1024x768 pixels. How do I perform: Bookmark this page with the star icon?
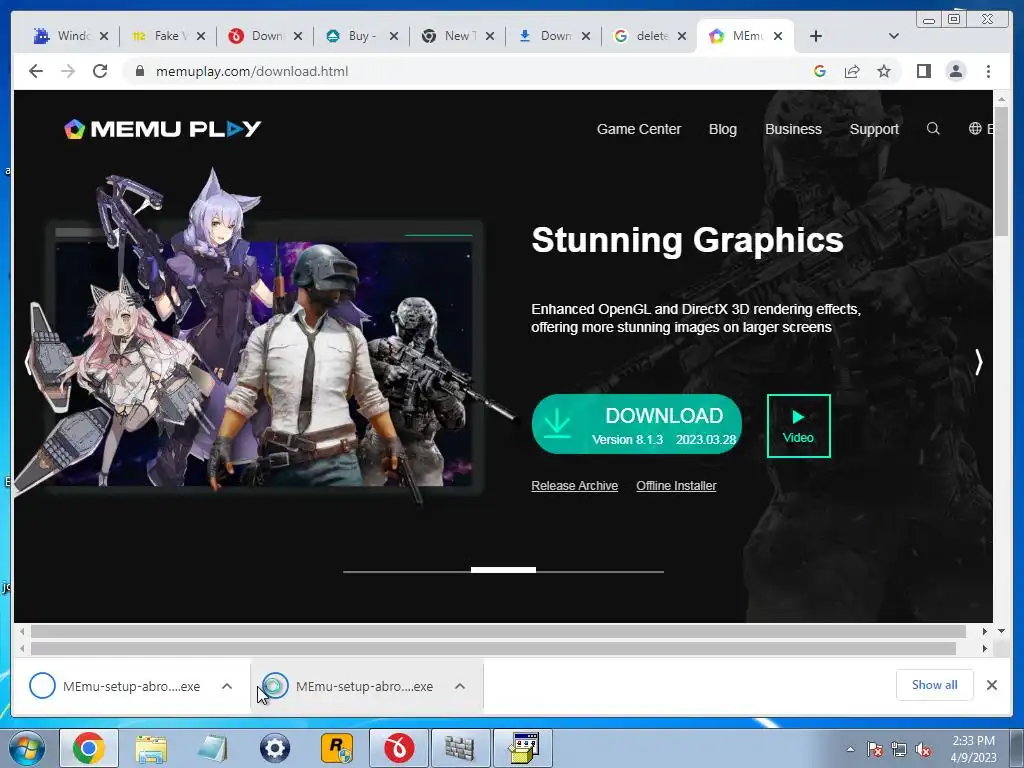pos(884,71)
